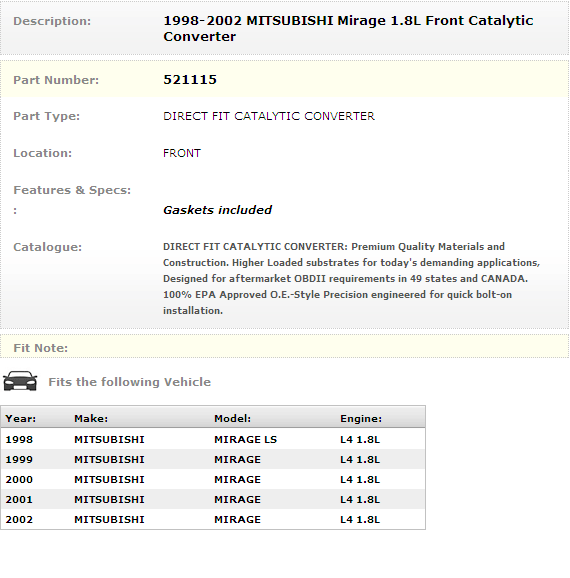
Task: Click the Year column header
Action: pyautogui.click(x=21, y=418)
